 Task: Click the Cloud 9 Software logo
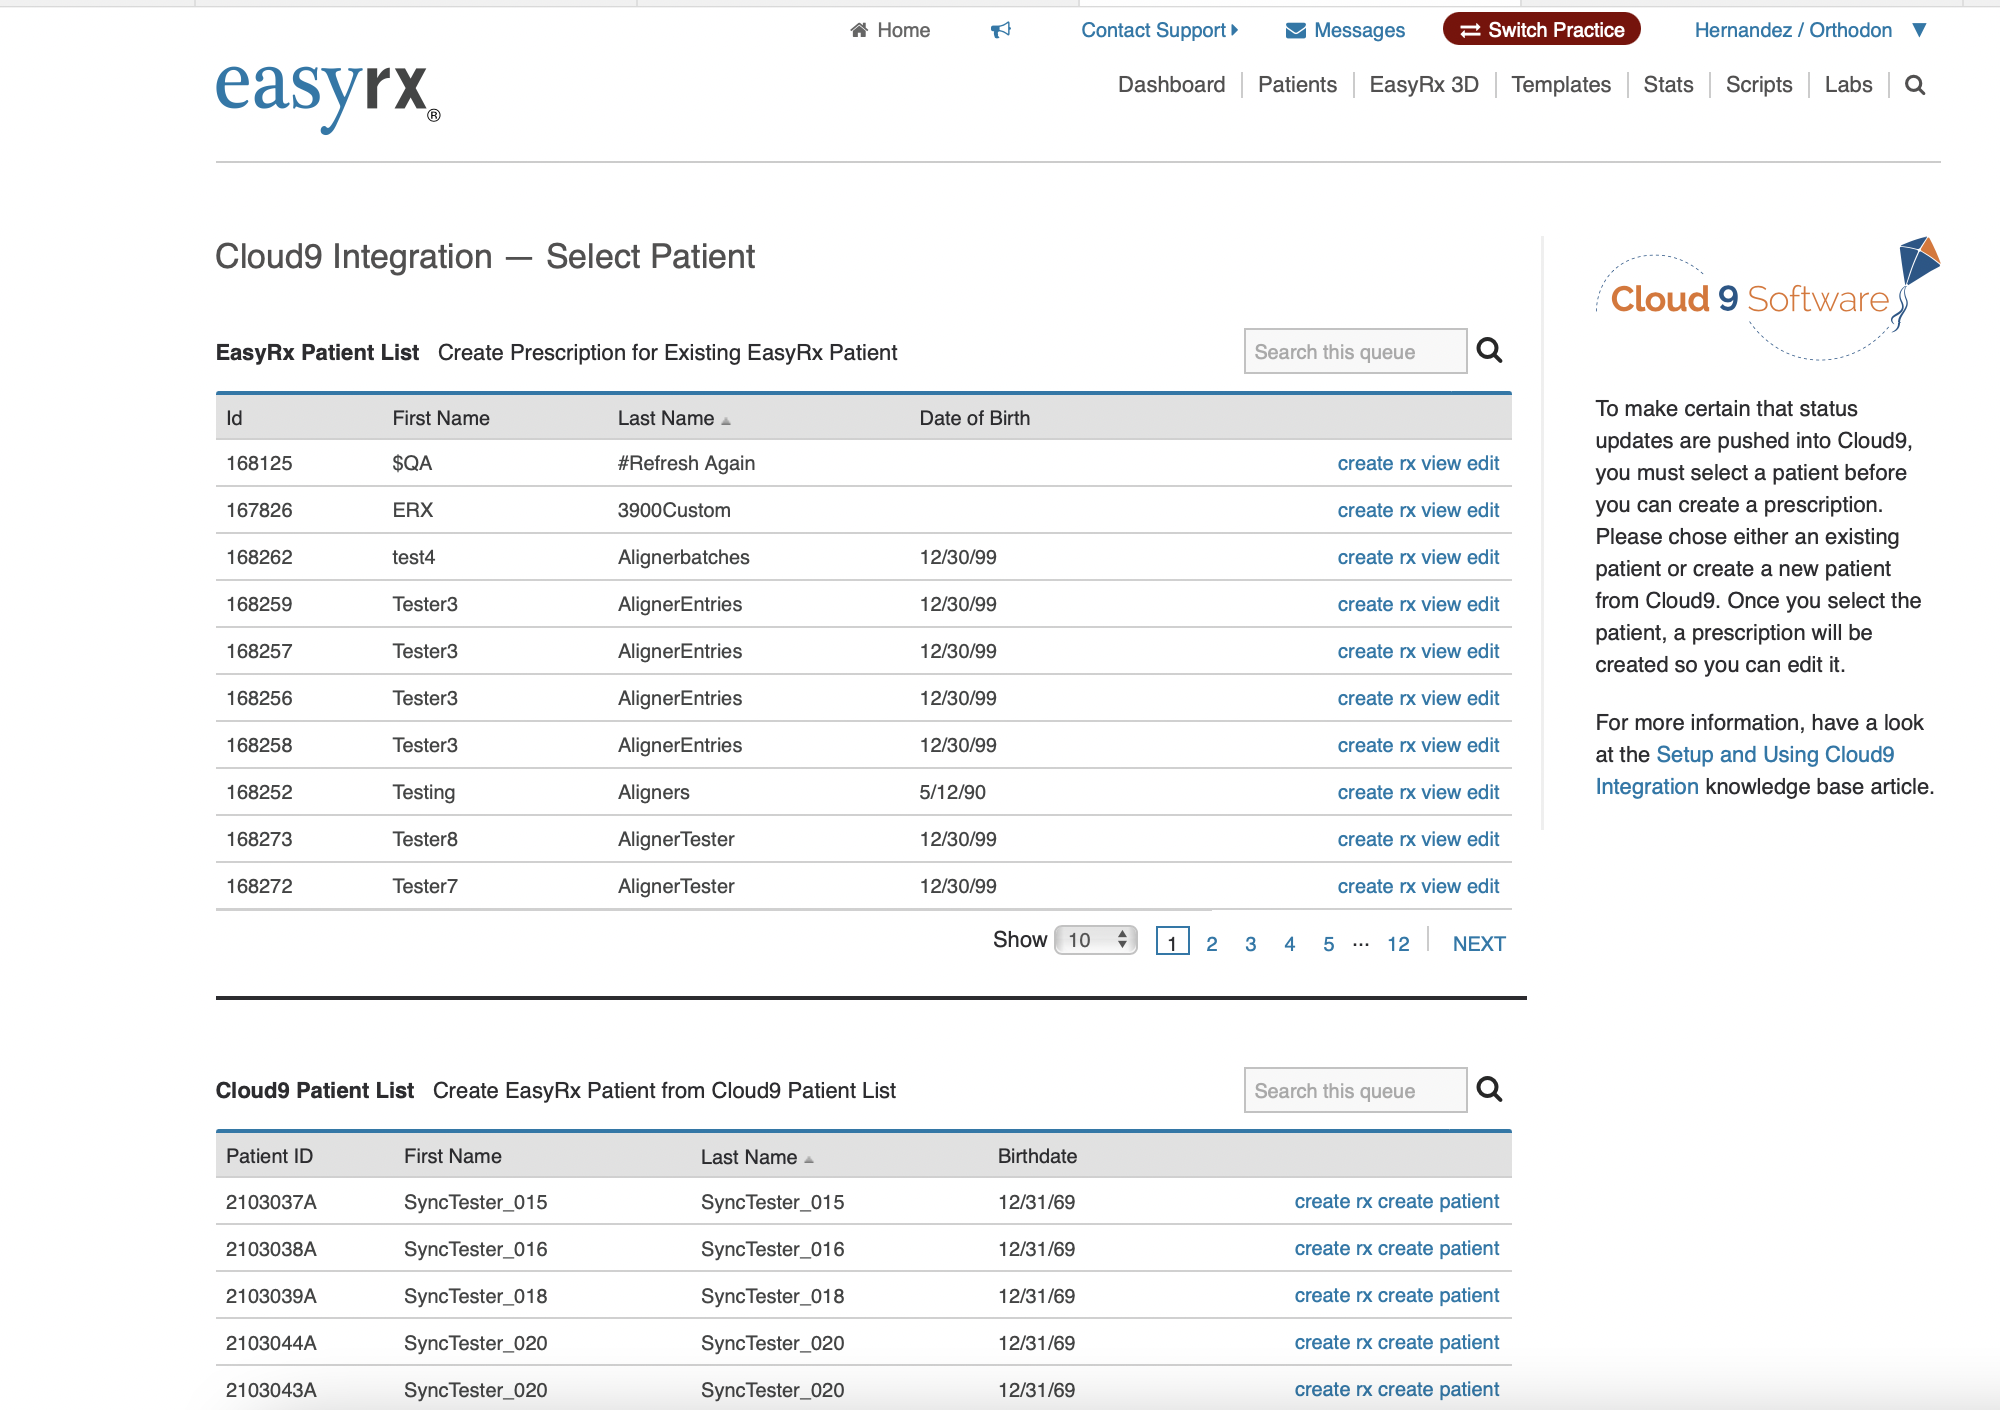point(1768,298)
